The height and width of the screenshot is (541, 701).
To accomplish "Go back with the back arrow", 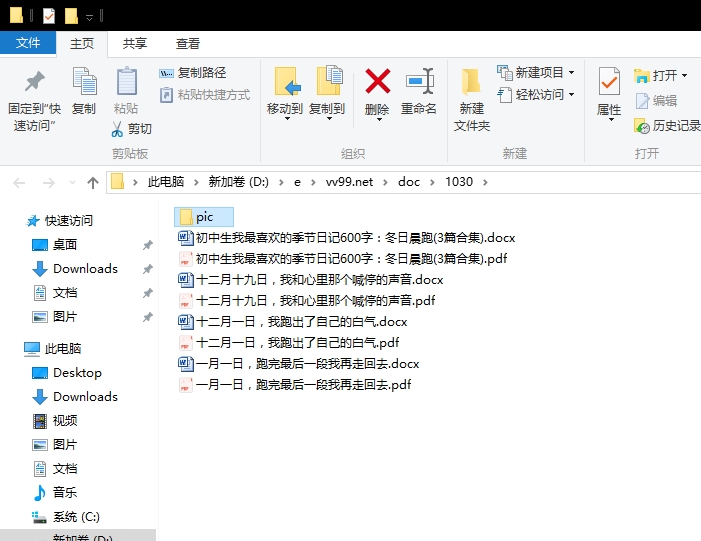I will 19,182.
